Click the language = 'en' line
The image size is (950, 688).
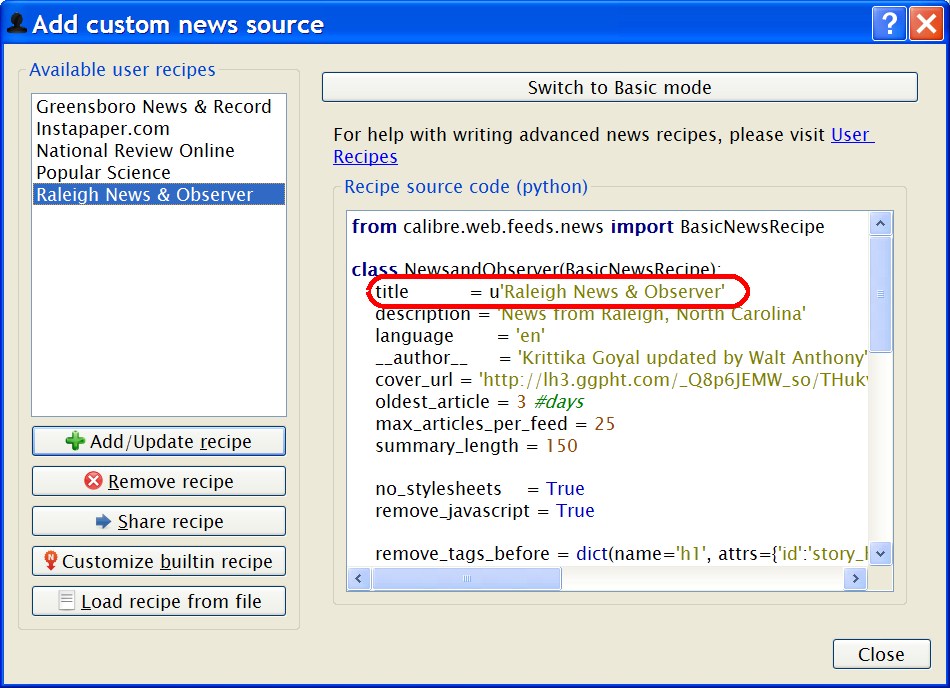(460, 336)
